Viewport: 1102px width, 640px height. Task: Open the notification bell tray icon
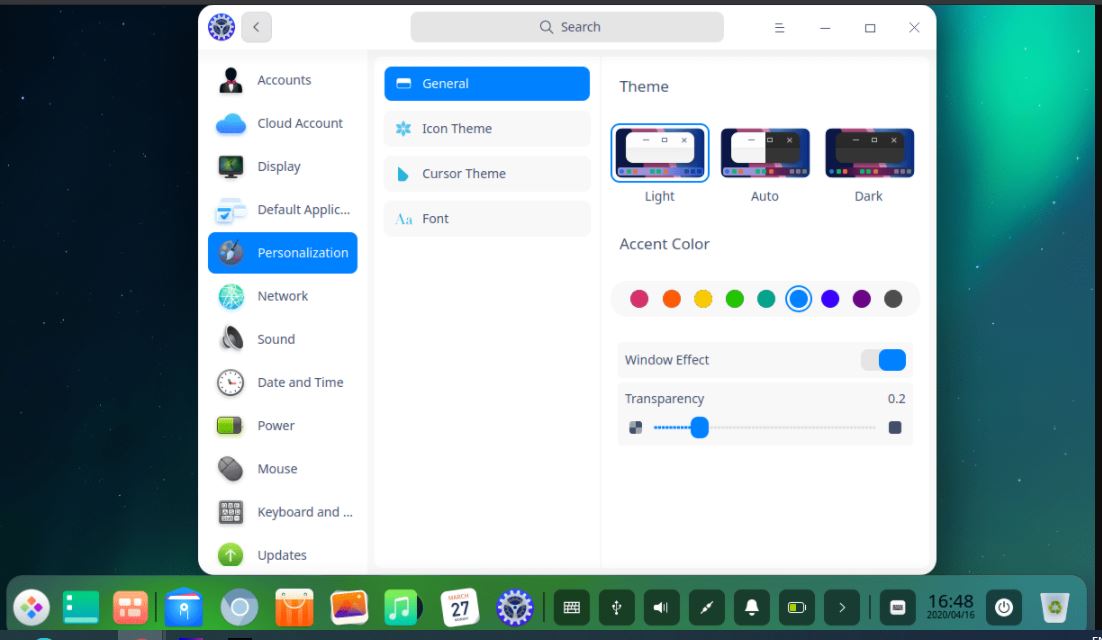pyautogui.click(x=751, y=607)
